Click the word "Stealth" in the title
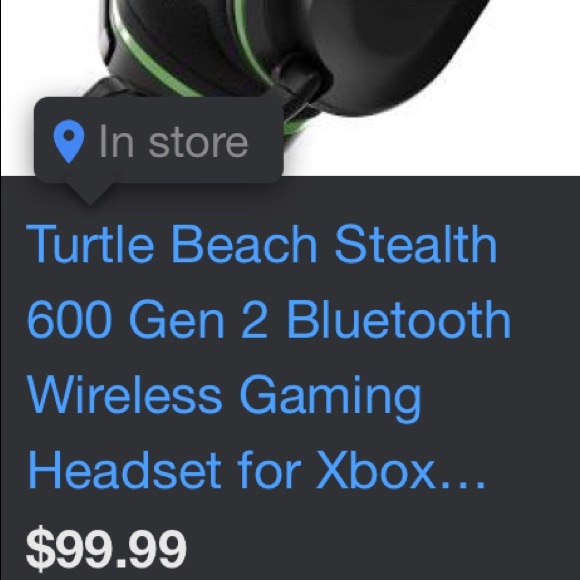 (x=416, y=244)
